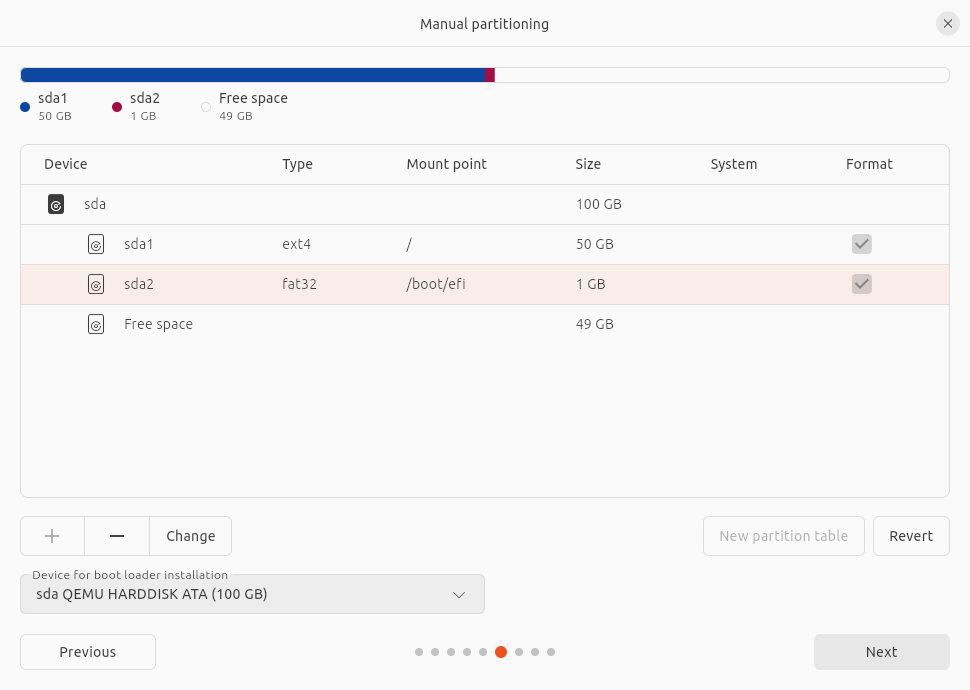Select the sda1 ext4 partition row
Viewport: 970px width, 690px height.
tap(485, 244)
